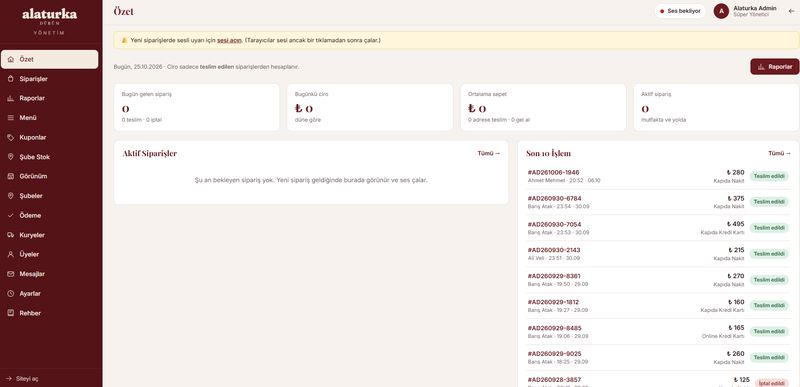The width and height of the screenshot is (800, 387).
Task: Open Menü in the sidebar
Action: pos(49,118)
